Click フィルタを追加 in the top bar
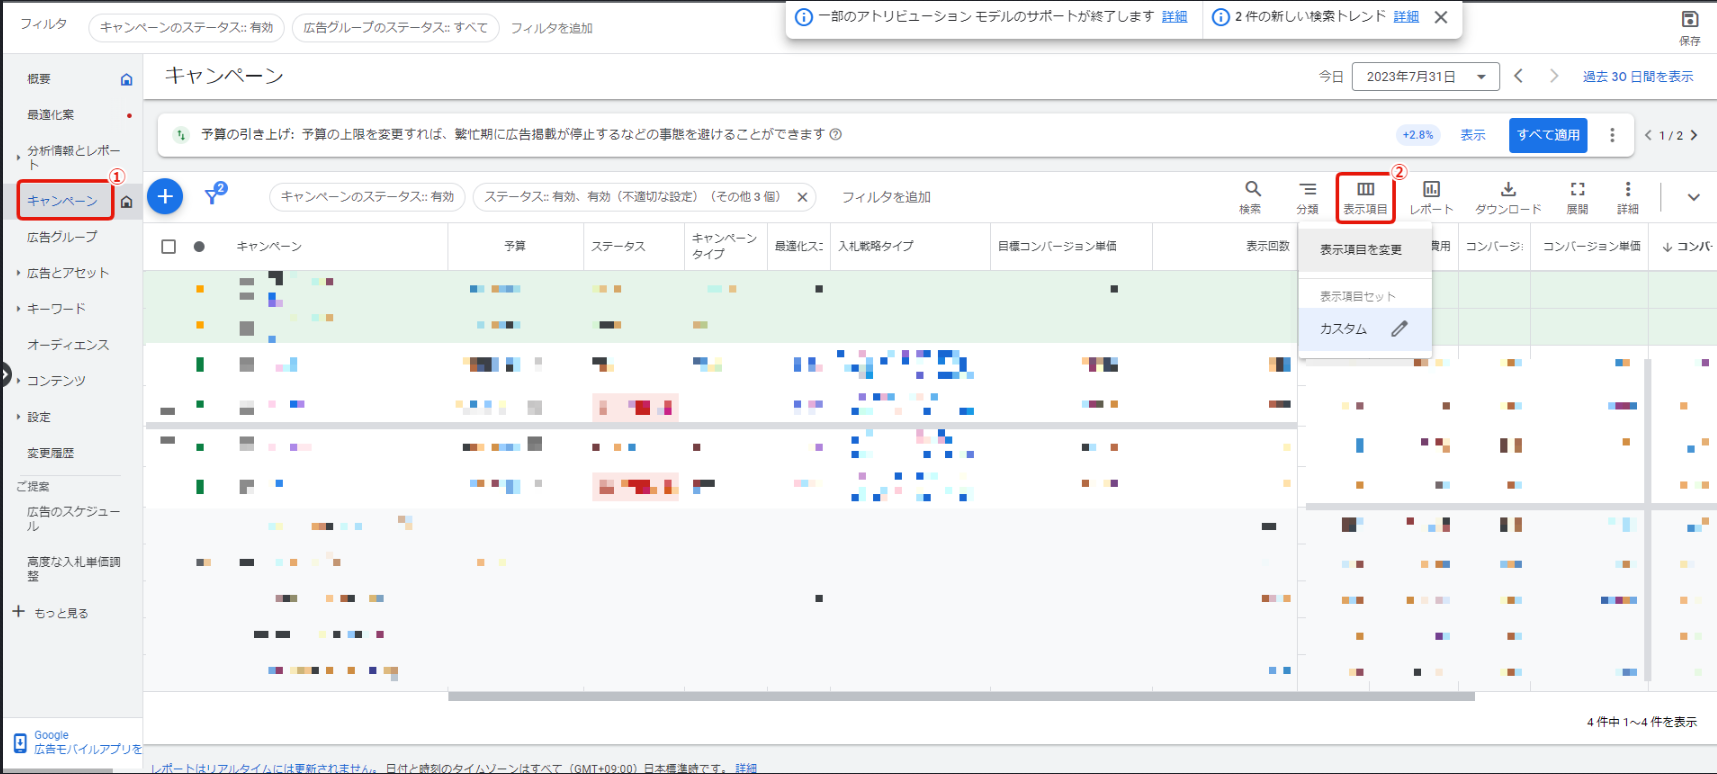This screenshot has height=774, width=1717. tap(551, 28)
